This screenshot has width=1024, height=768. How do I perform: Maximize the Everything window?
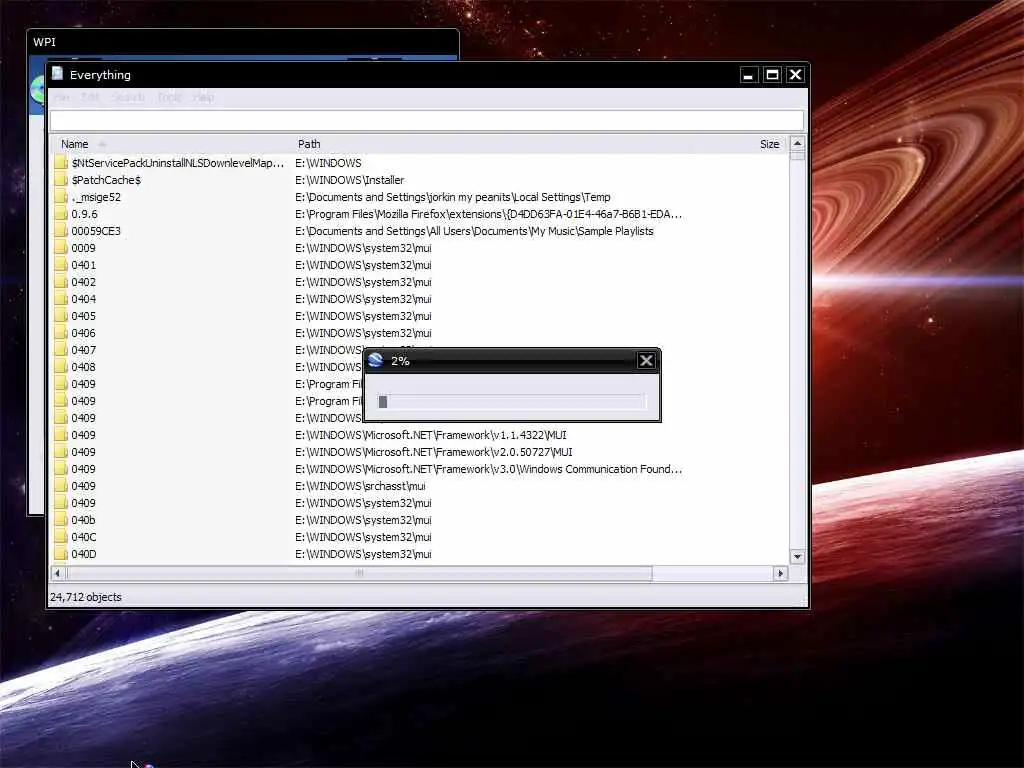[772, 75]
